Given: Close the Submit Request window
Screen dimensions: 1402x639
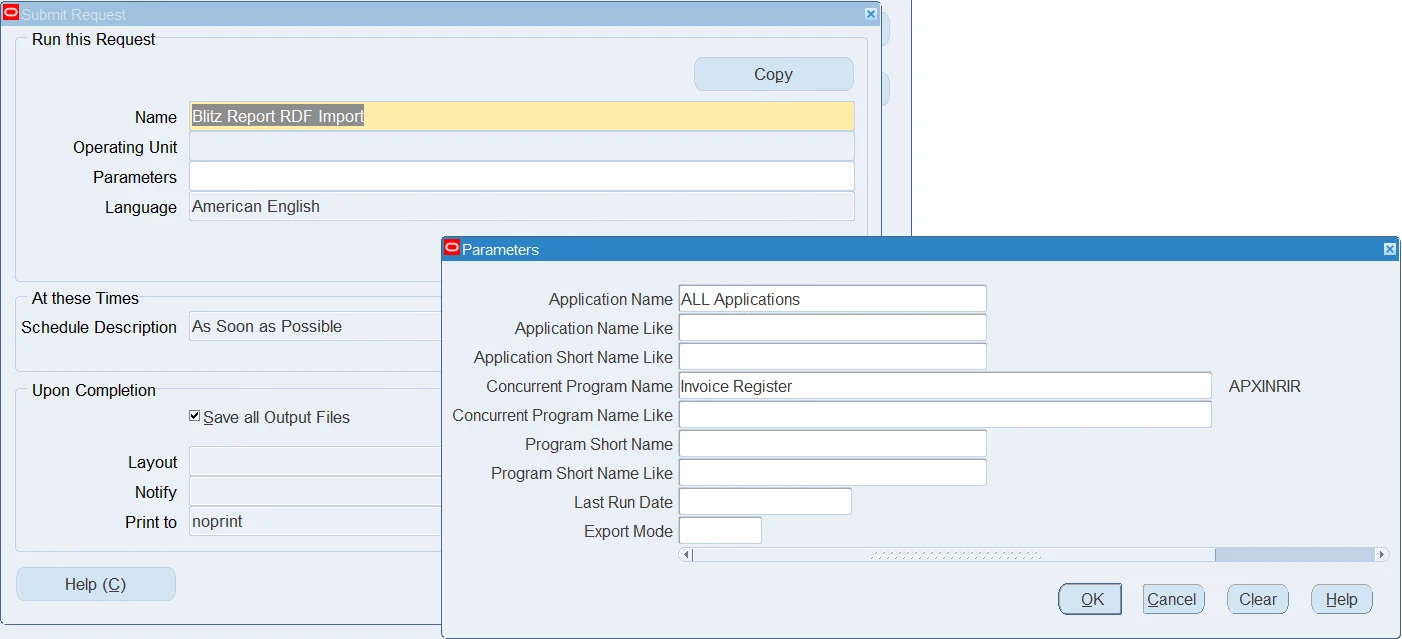Looking at the screenshot, I should coord(871,14).
